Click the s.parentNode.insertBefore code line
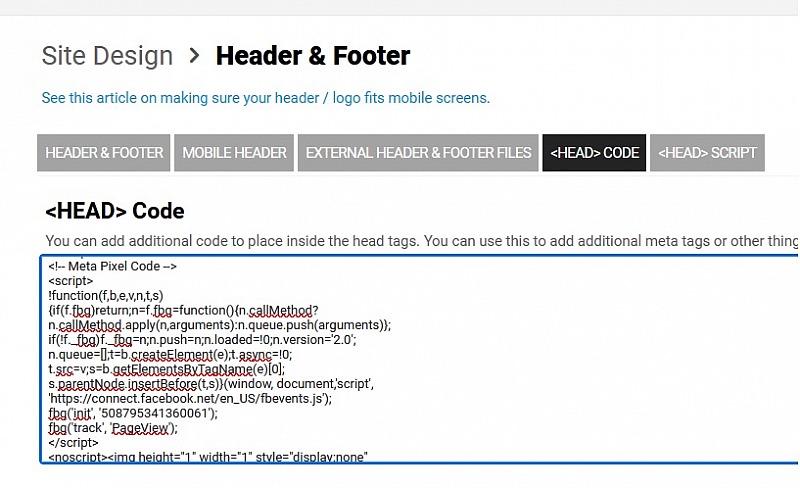 (211, 384)
